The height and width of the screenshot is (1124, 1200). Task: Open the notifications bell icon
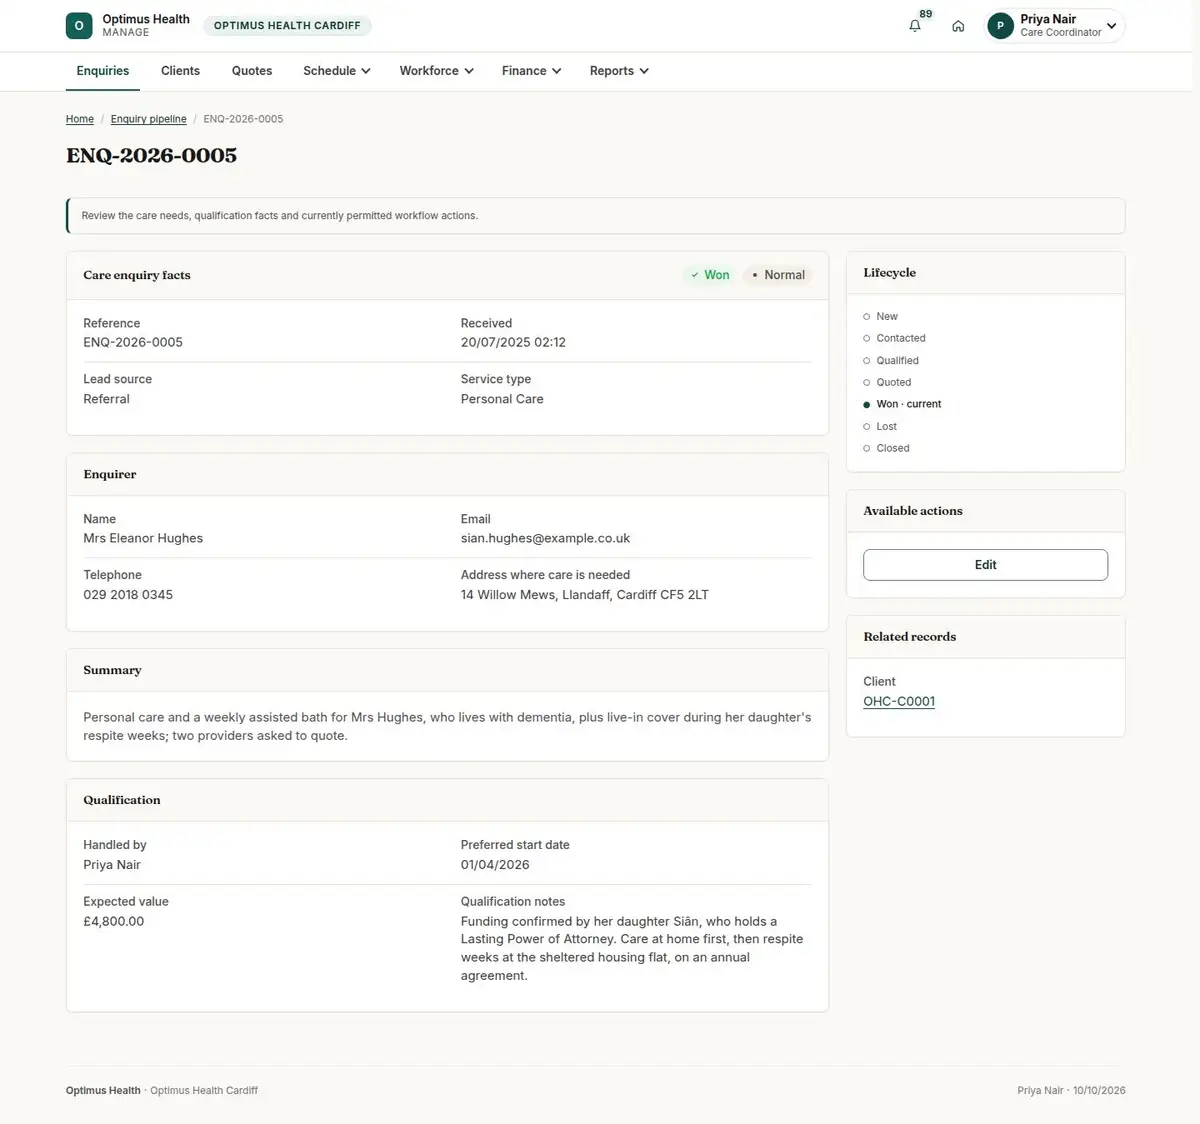coord(914,26)
